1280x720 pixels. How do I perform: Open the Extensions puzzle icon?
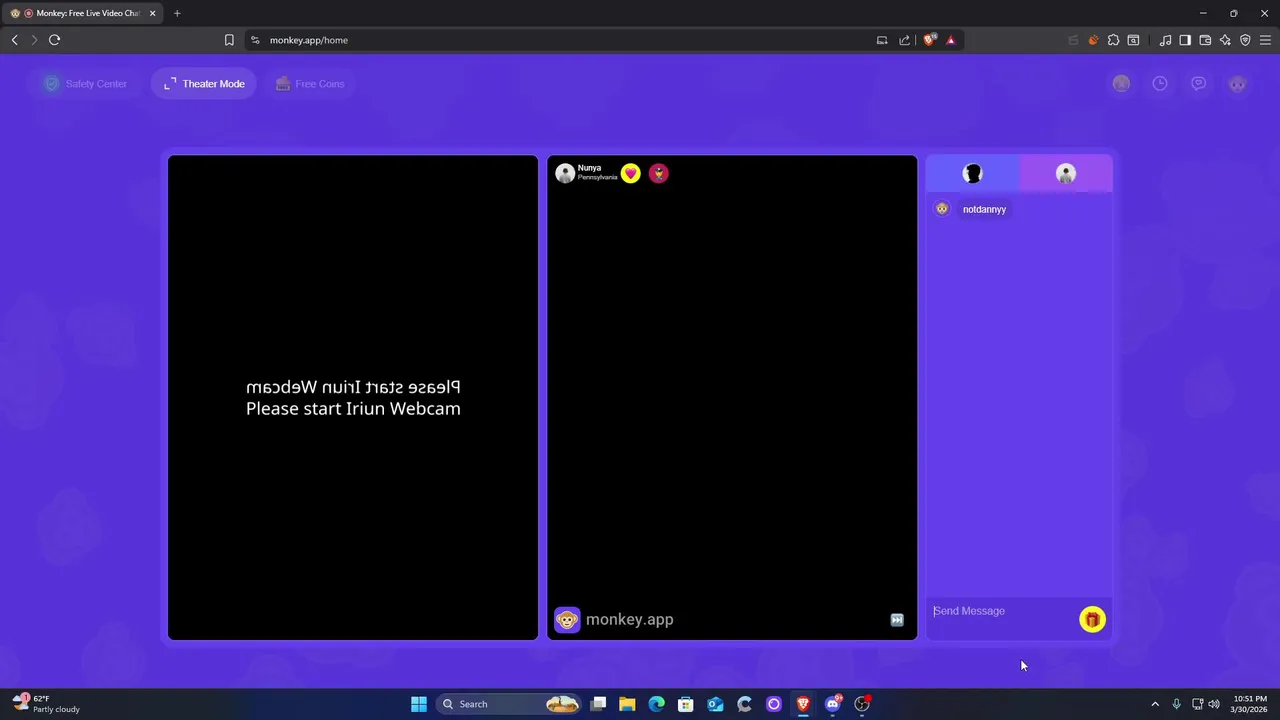tap(1113, 40)
